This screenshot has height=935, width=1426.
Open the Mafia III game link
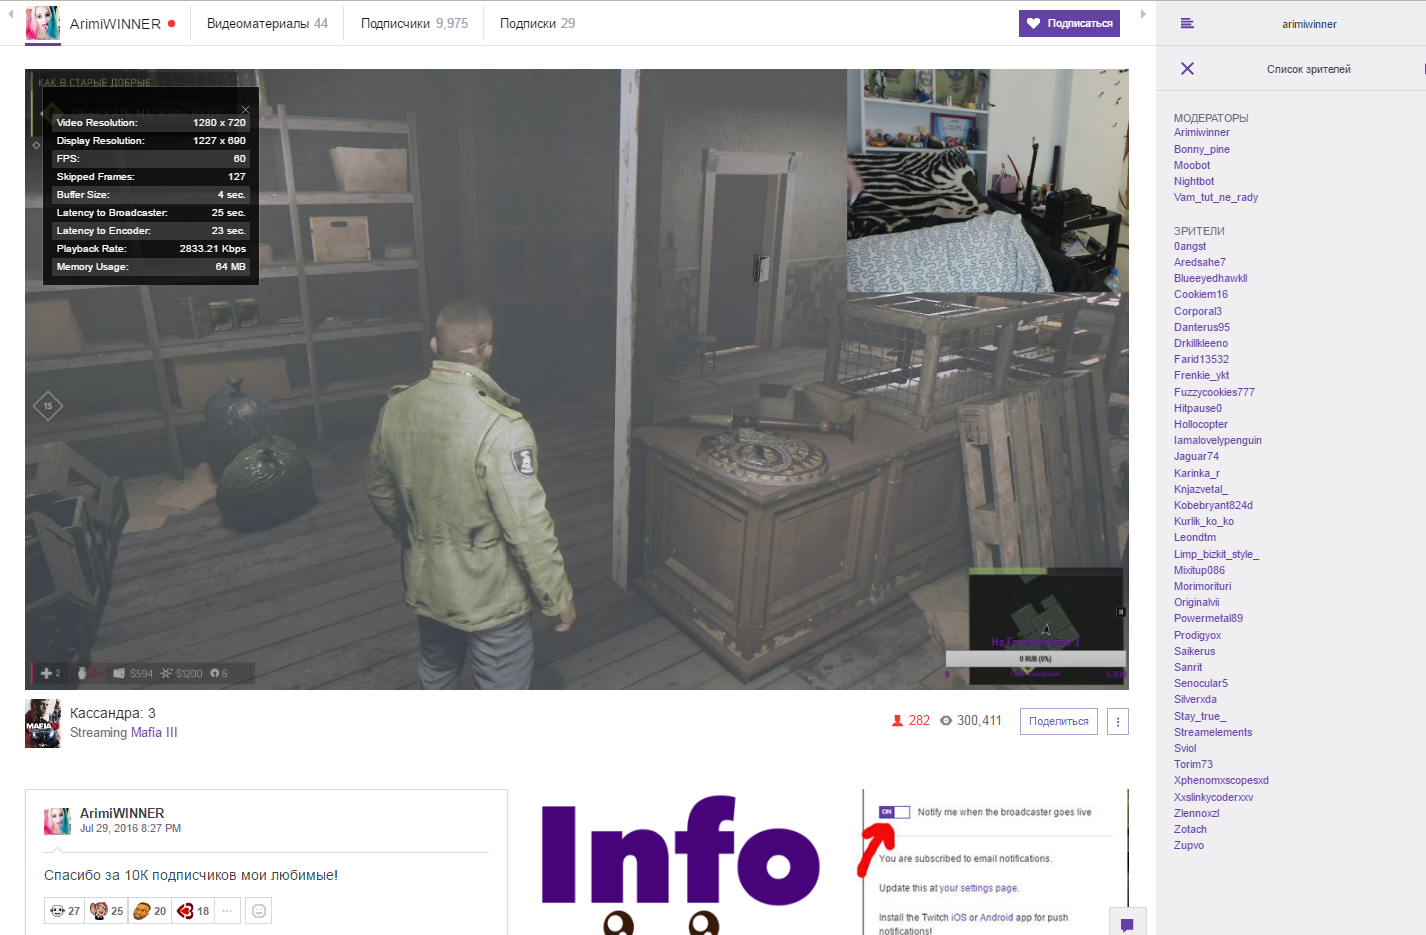153,732
